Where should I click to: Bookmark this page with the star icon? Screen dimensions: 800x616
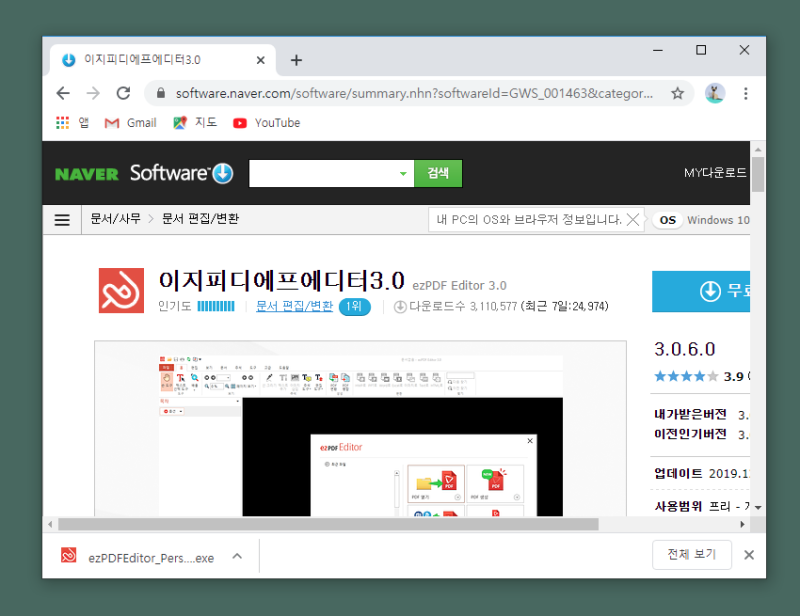(677, 93)
